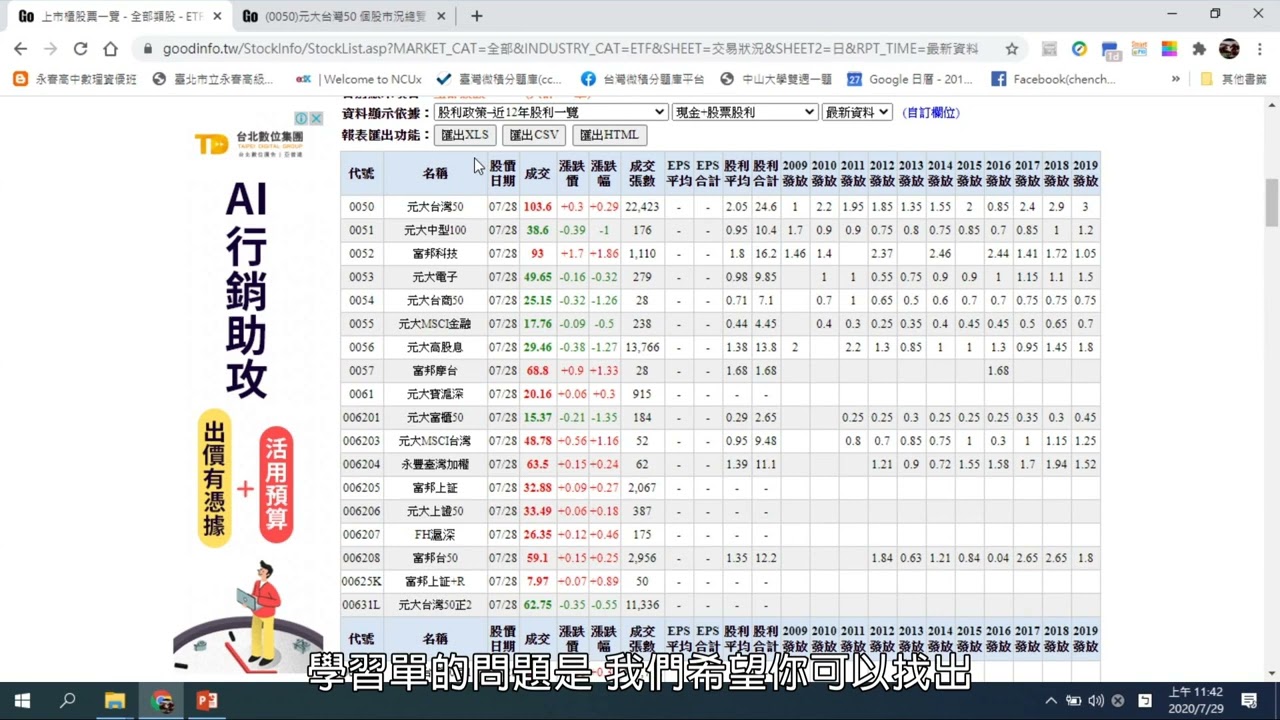The image size is (1280, 720).
Task: Open Google 日曆 bookmark
Action: pyautogui.click(x=910, y=79)
